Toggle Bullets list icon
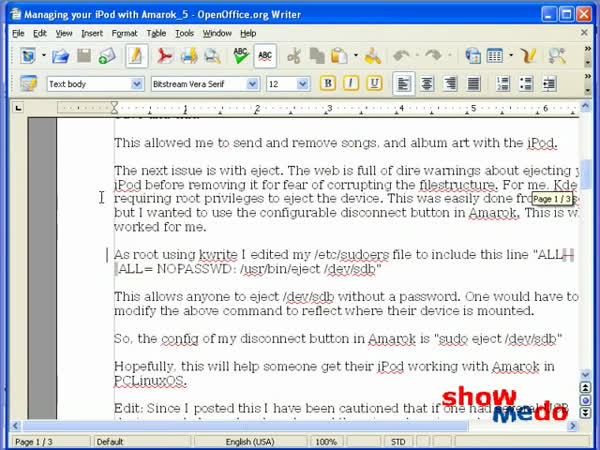 tap(526, 83)
